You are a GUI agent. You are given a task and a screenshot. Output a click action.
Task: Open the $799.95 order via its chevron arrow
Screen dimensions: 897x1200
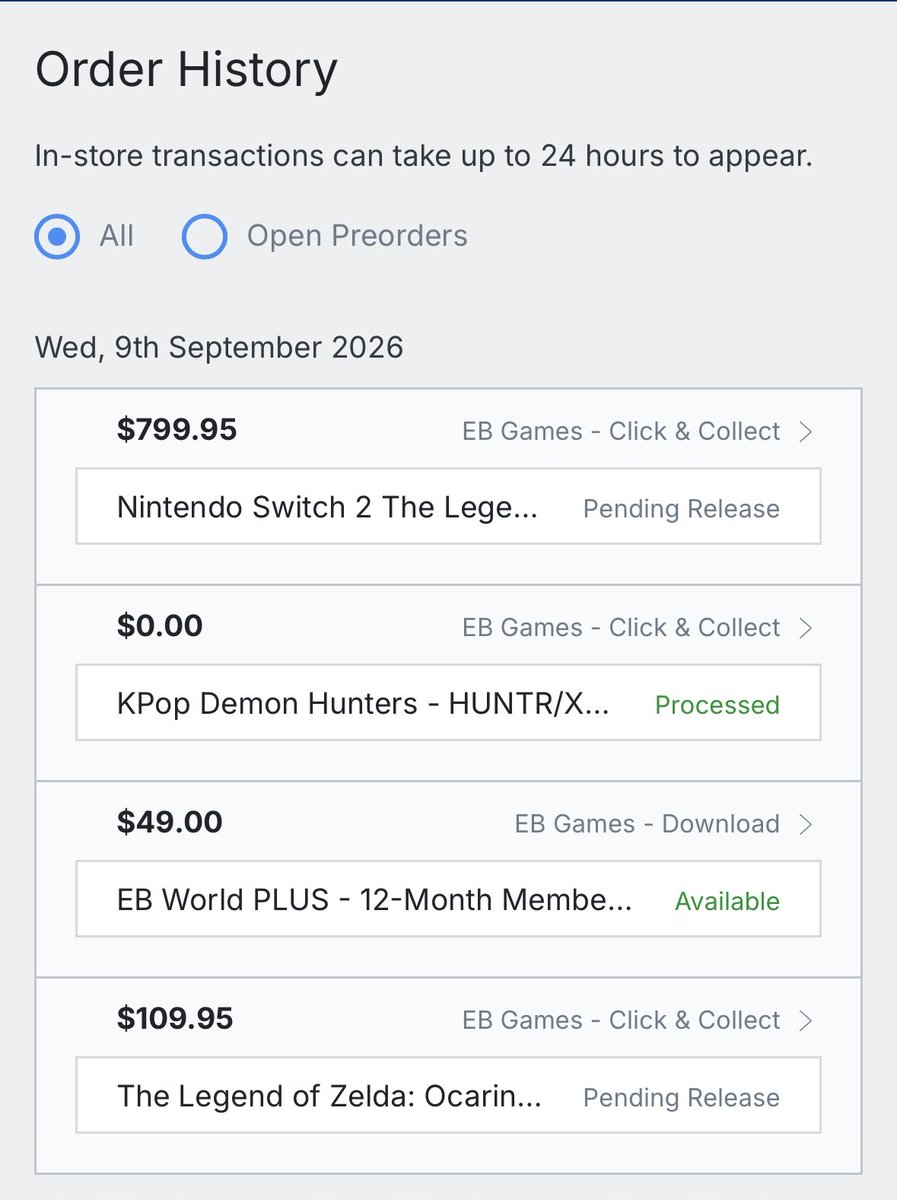[x=806, y=432]
